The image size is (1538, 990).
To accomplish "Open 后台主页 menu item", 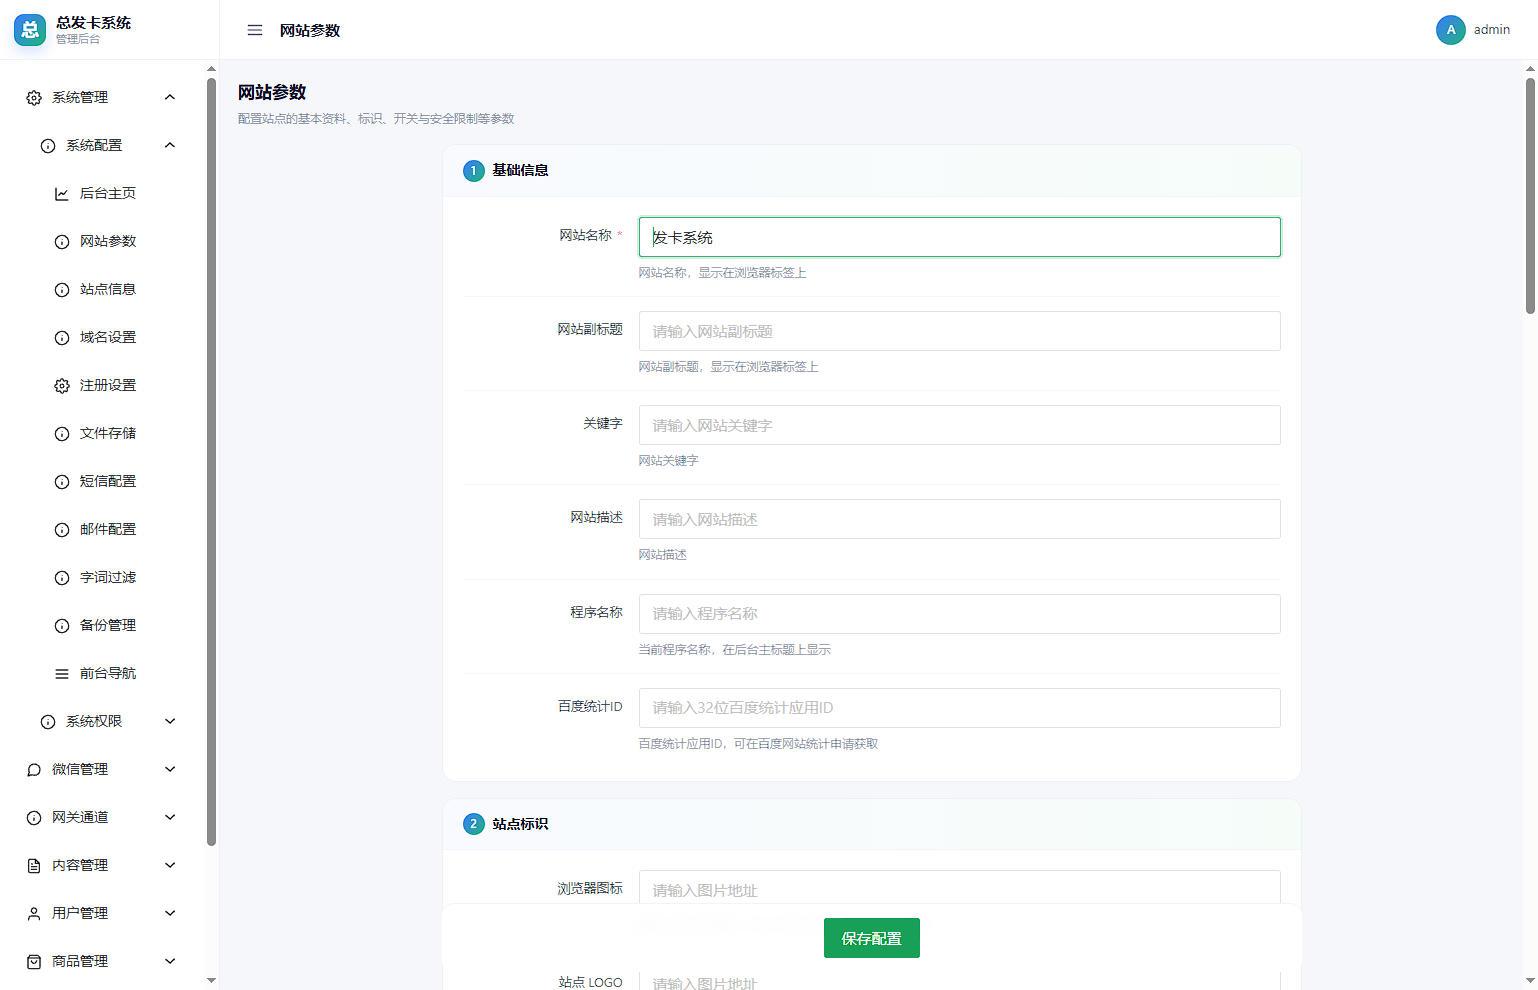I will tap(108, 193).
